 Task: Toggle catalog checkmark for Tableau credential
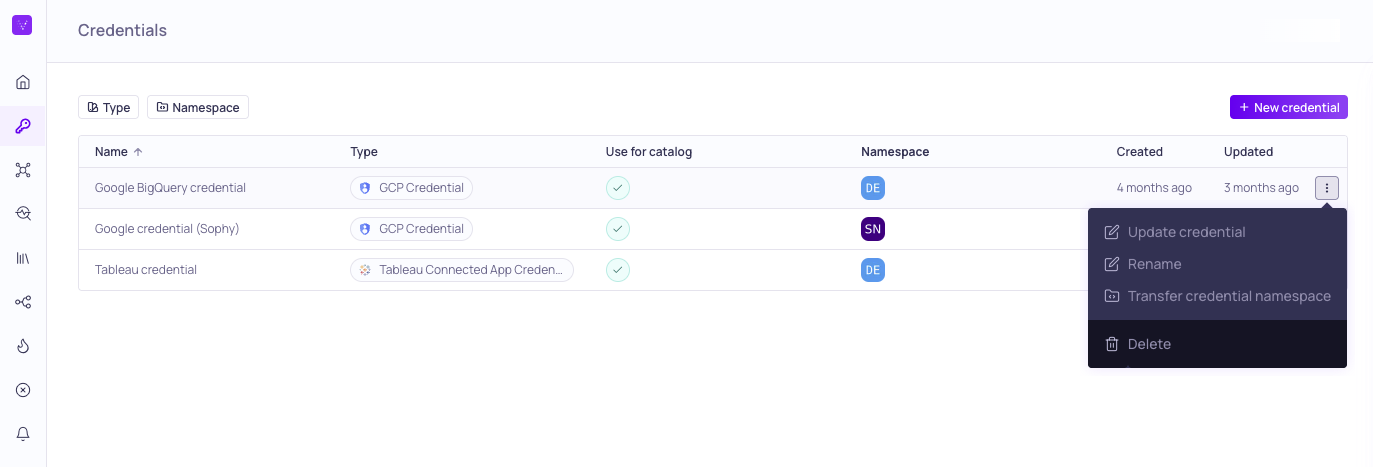point(618,270)
